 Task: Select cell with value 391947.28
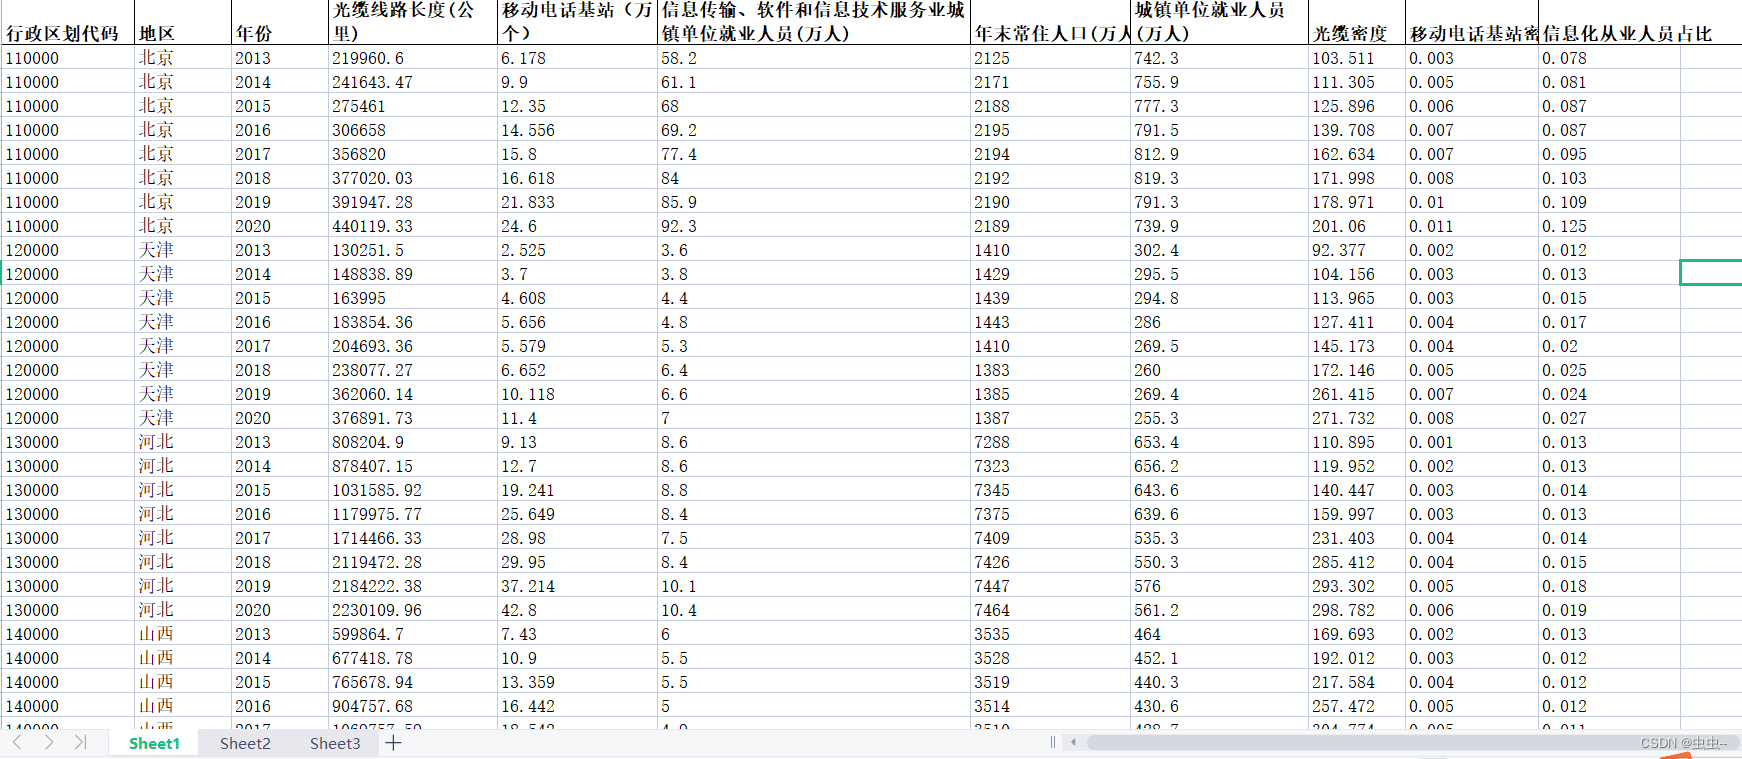(413, 202)
